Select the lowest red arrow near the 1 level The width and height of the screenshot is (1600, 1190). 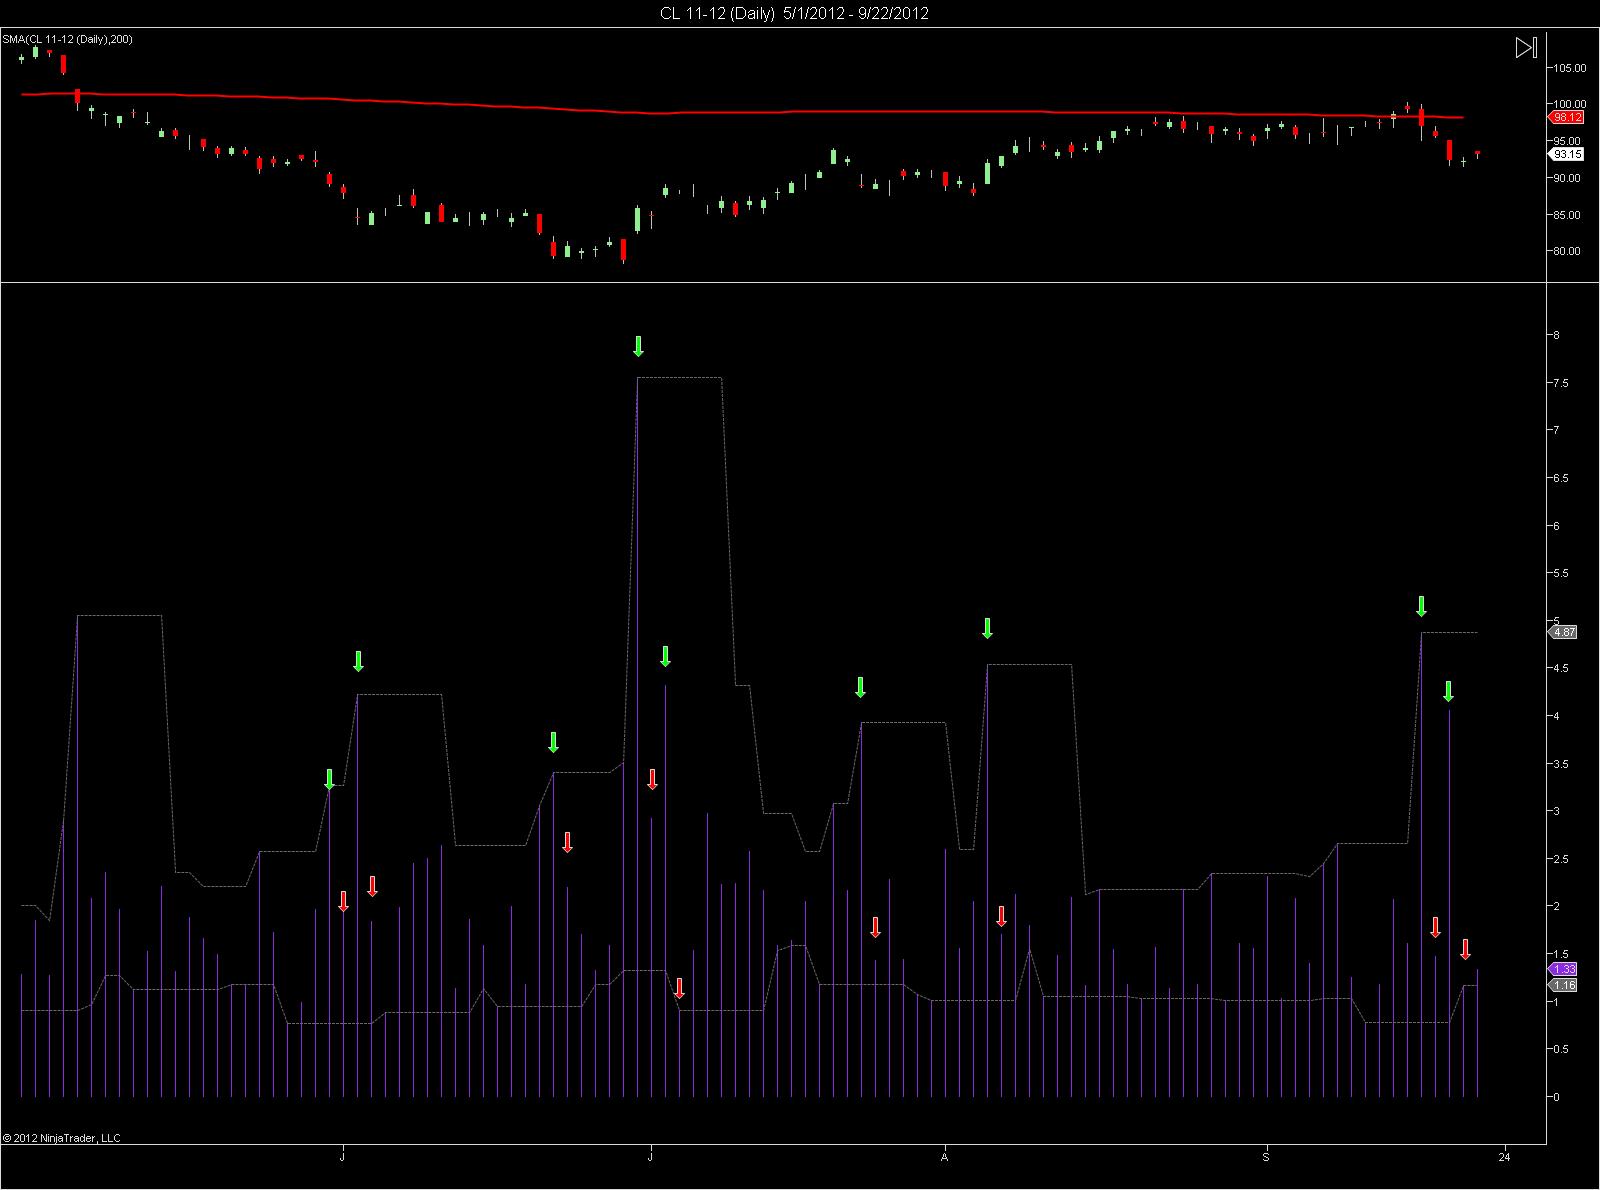pyautogui.click(x=679, y=988)
